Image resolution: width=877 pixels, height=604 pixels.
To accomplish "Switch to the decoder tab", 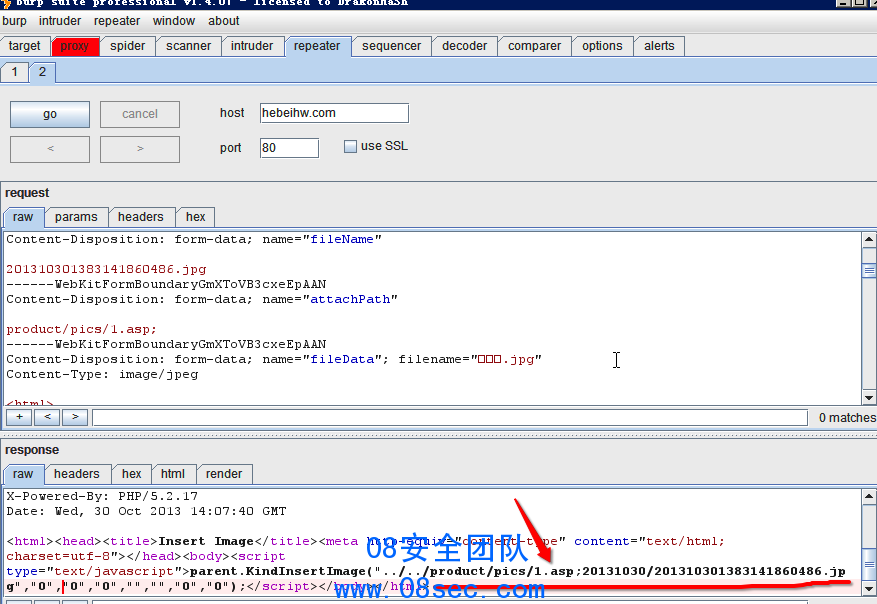I will [x=464, y=46].
